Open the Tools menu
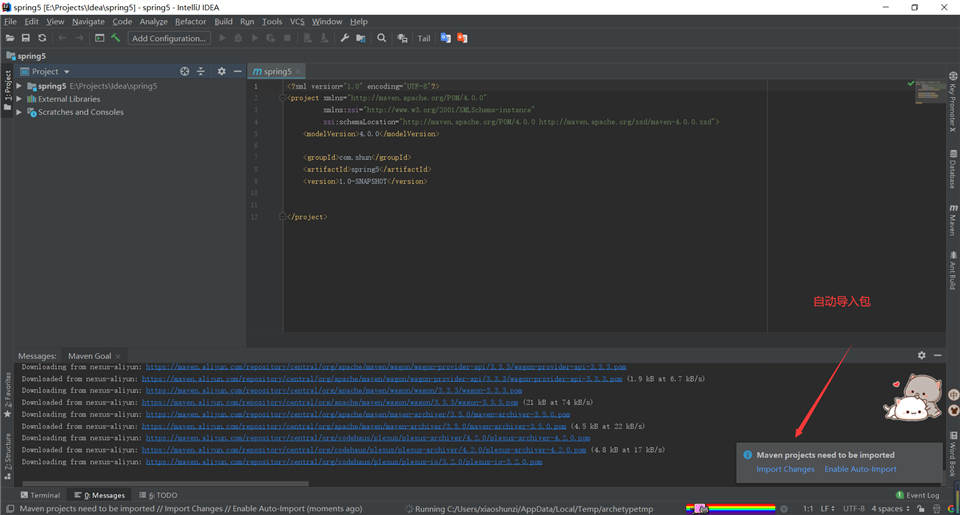960x515 pixels. pyautogui.click(x=272, y=21)
